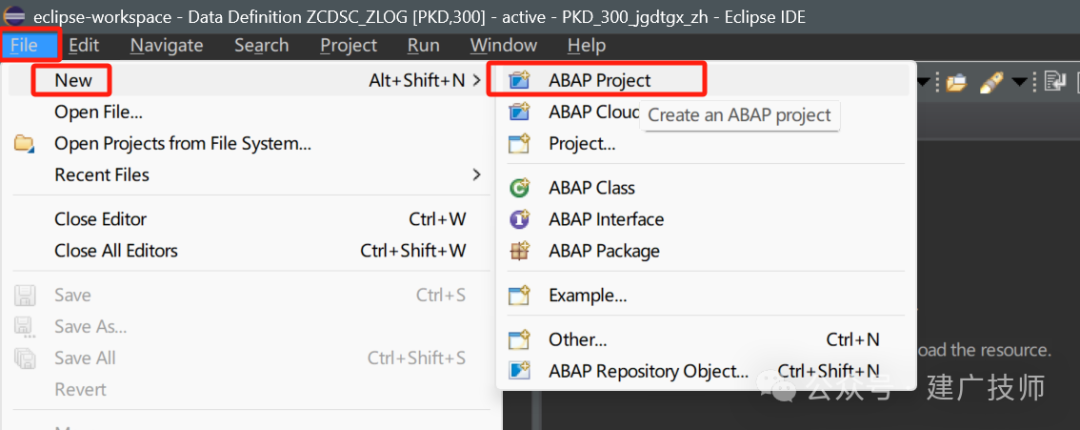
Task: Click the purple ABAP Interface icon
Action: tap(519, 219)
